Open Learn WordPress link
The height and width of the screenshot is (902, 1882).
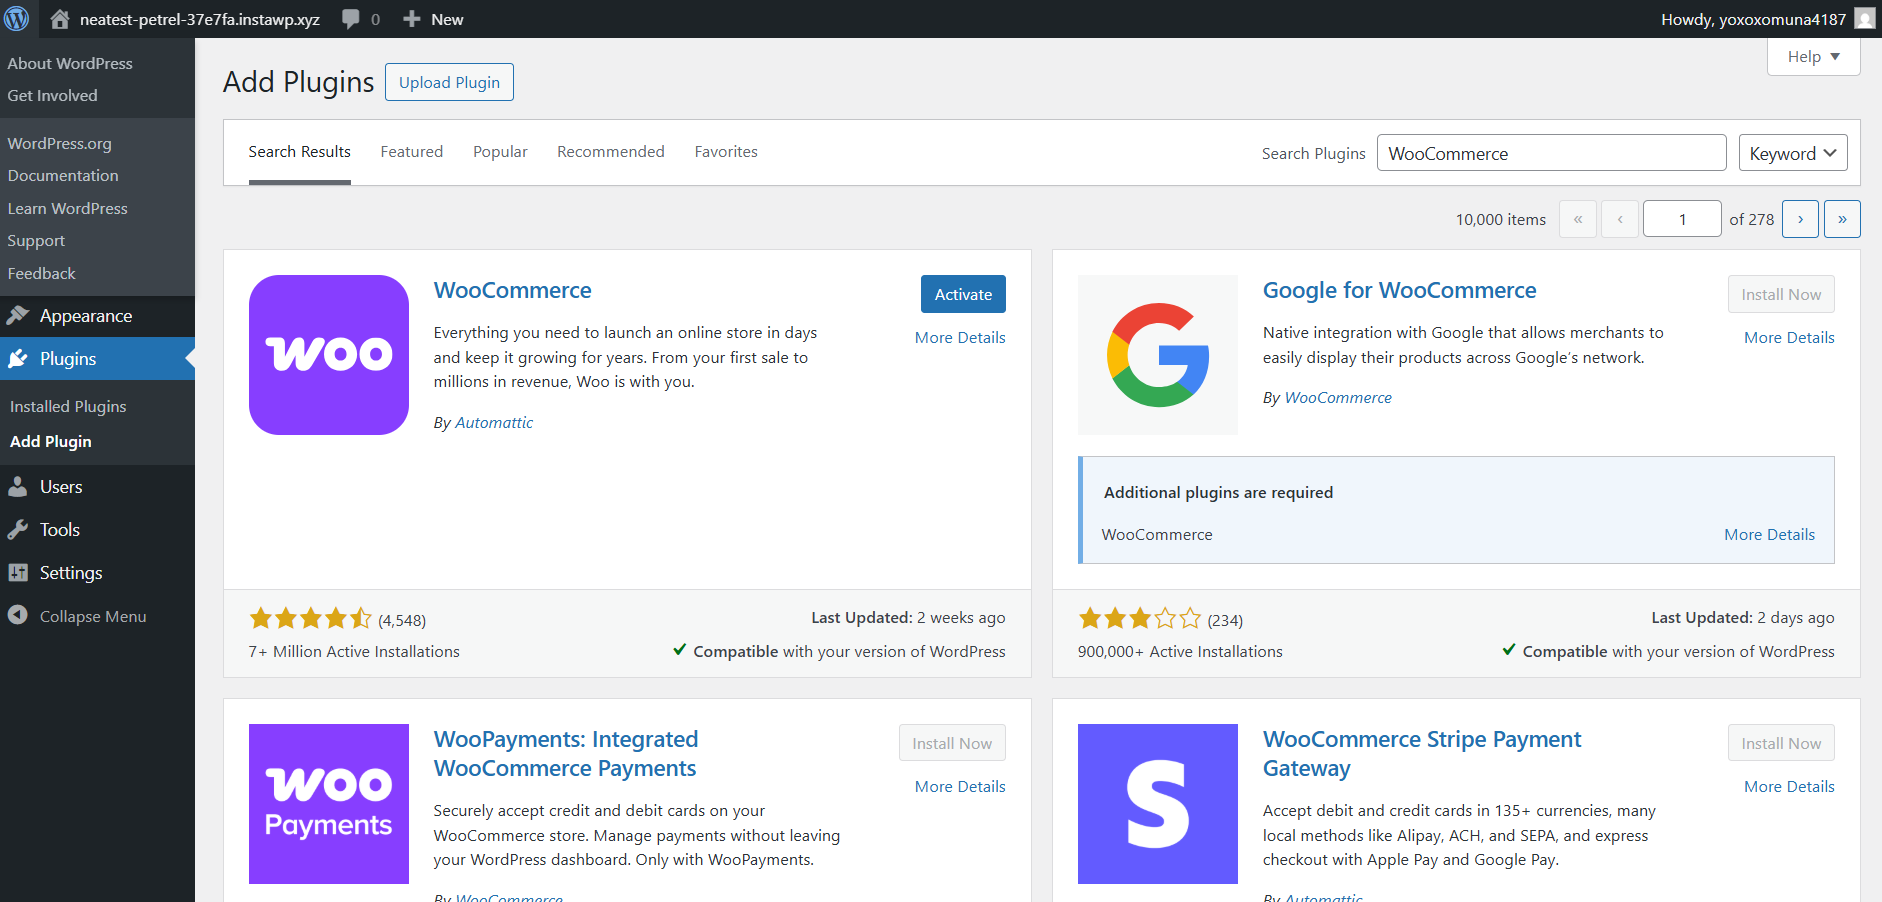click(68, 209)
